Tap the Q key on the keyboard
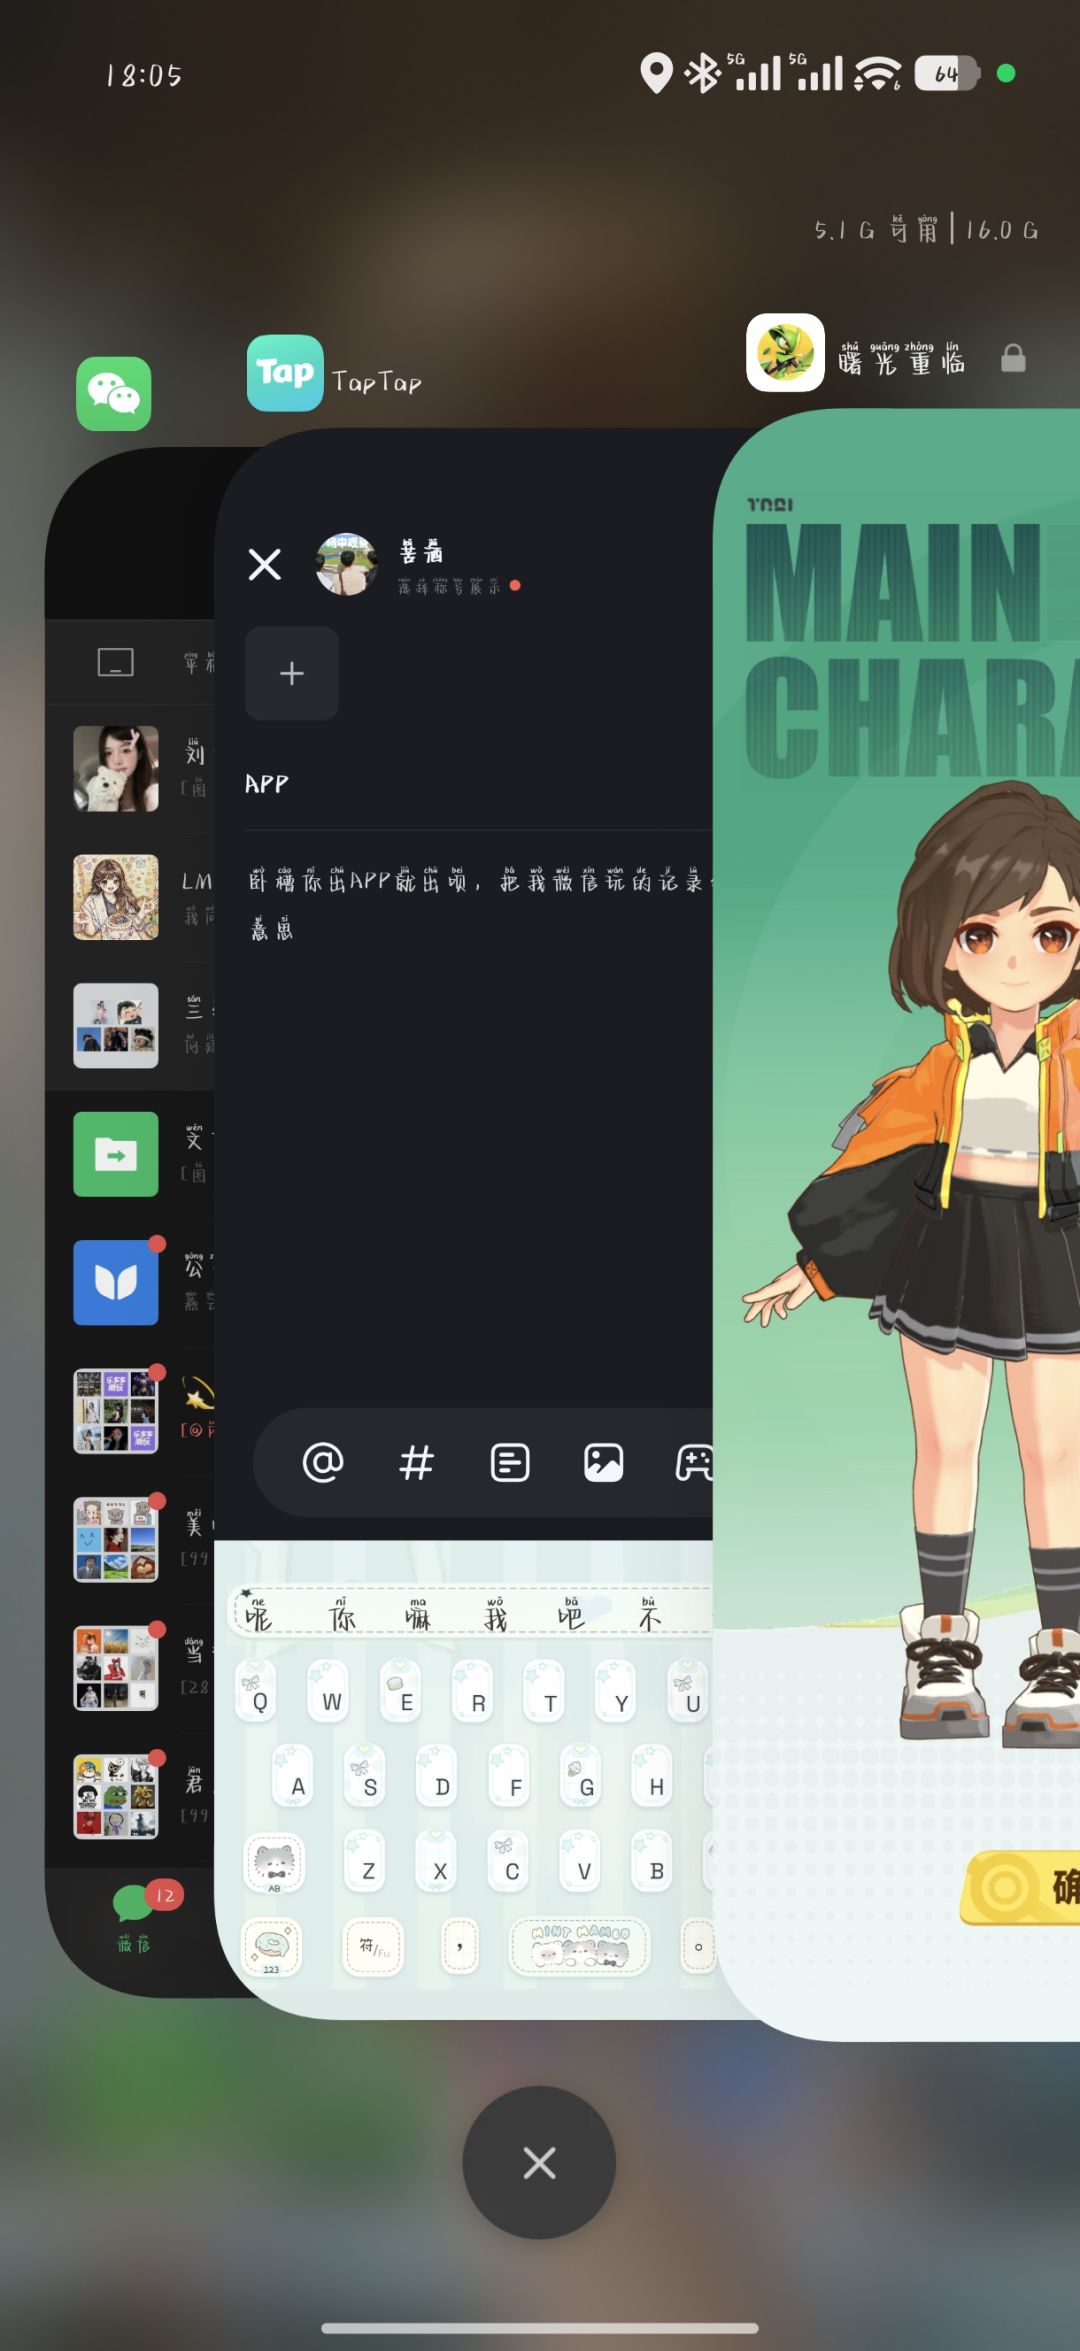Image resolution: width=1080 pixels, height=2351 pixels. [258, 1691]
